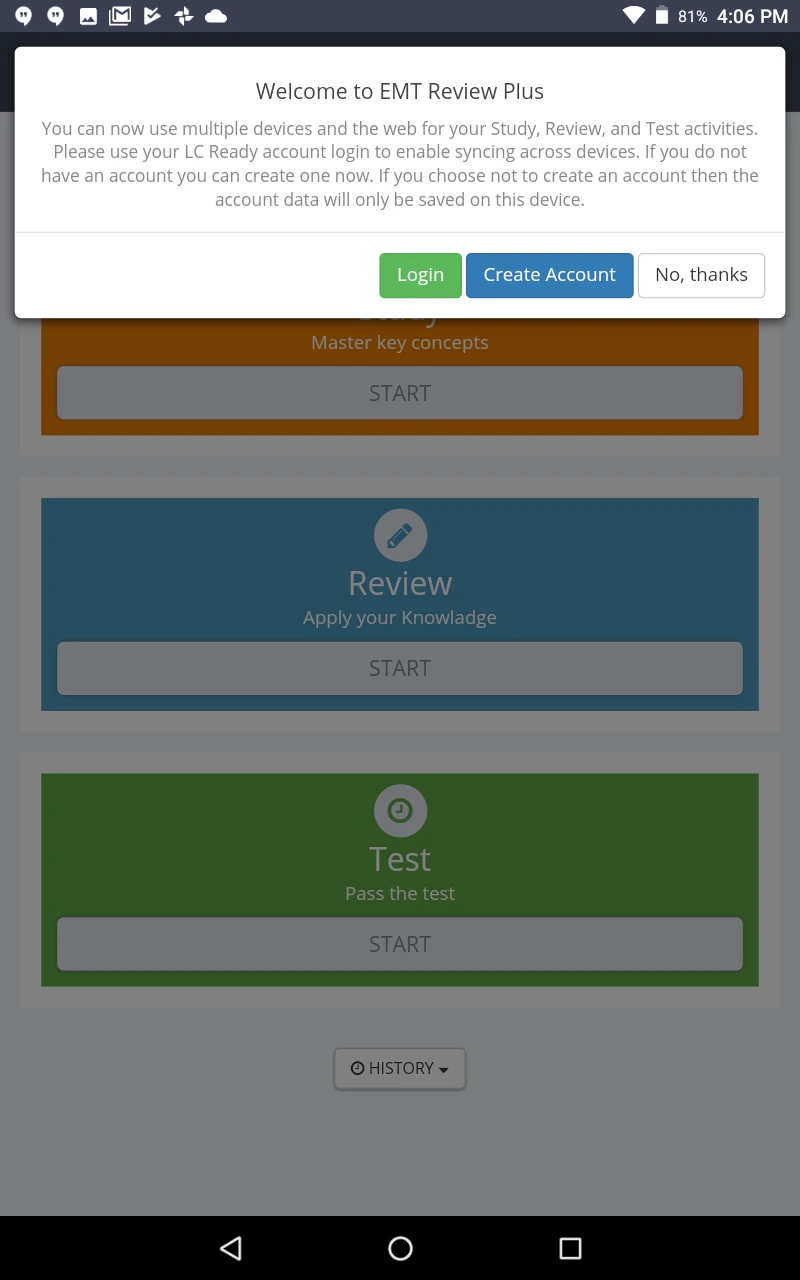This screenshot has width=800, height=1280.
Task: Open recent apps with the square button
Action: [570, 1248]
